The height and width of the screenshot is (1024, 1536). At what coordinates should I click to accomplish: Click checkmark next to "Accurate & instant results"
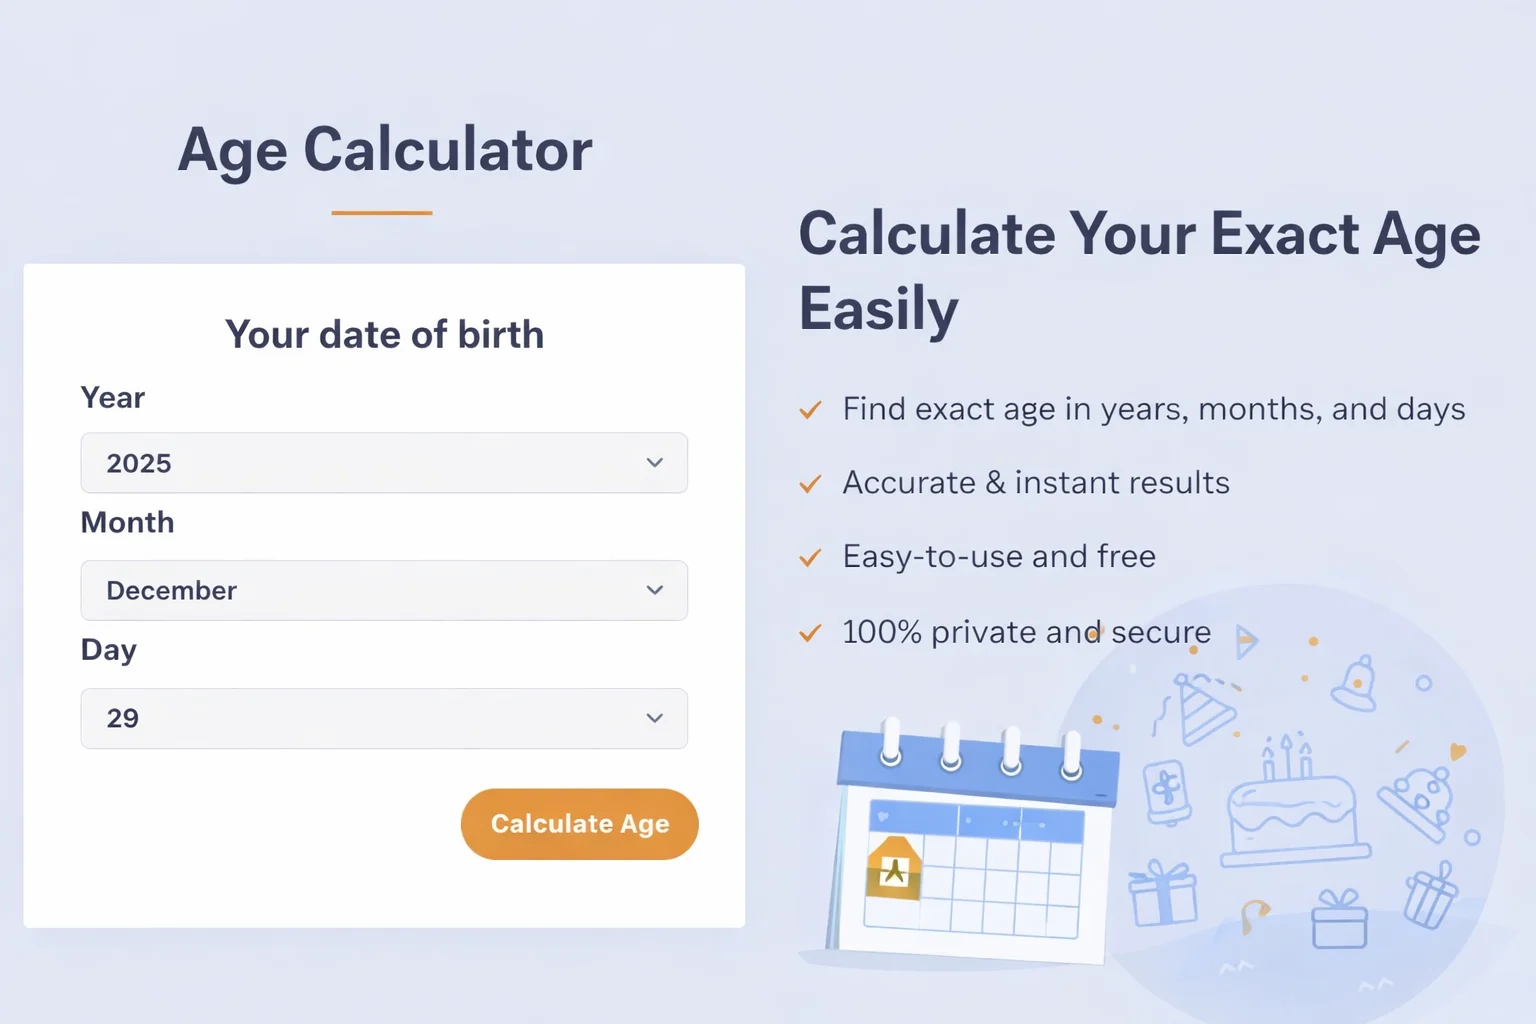point(810,484)
